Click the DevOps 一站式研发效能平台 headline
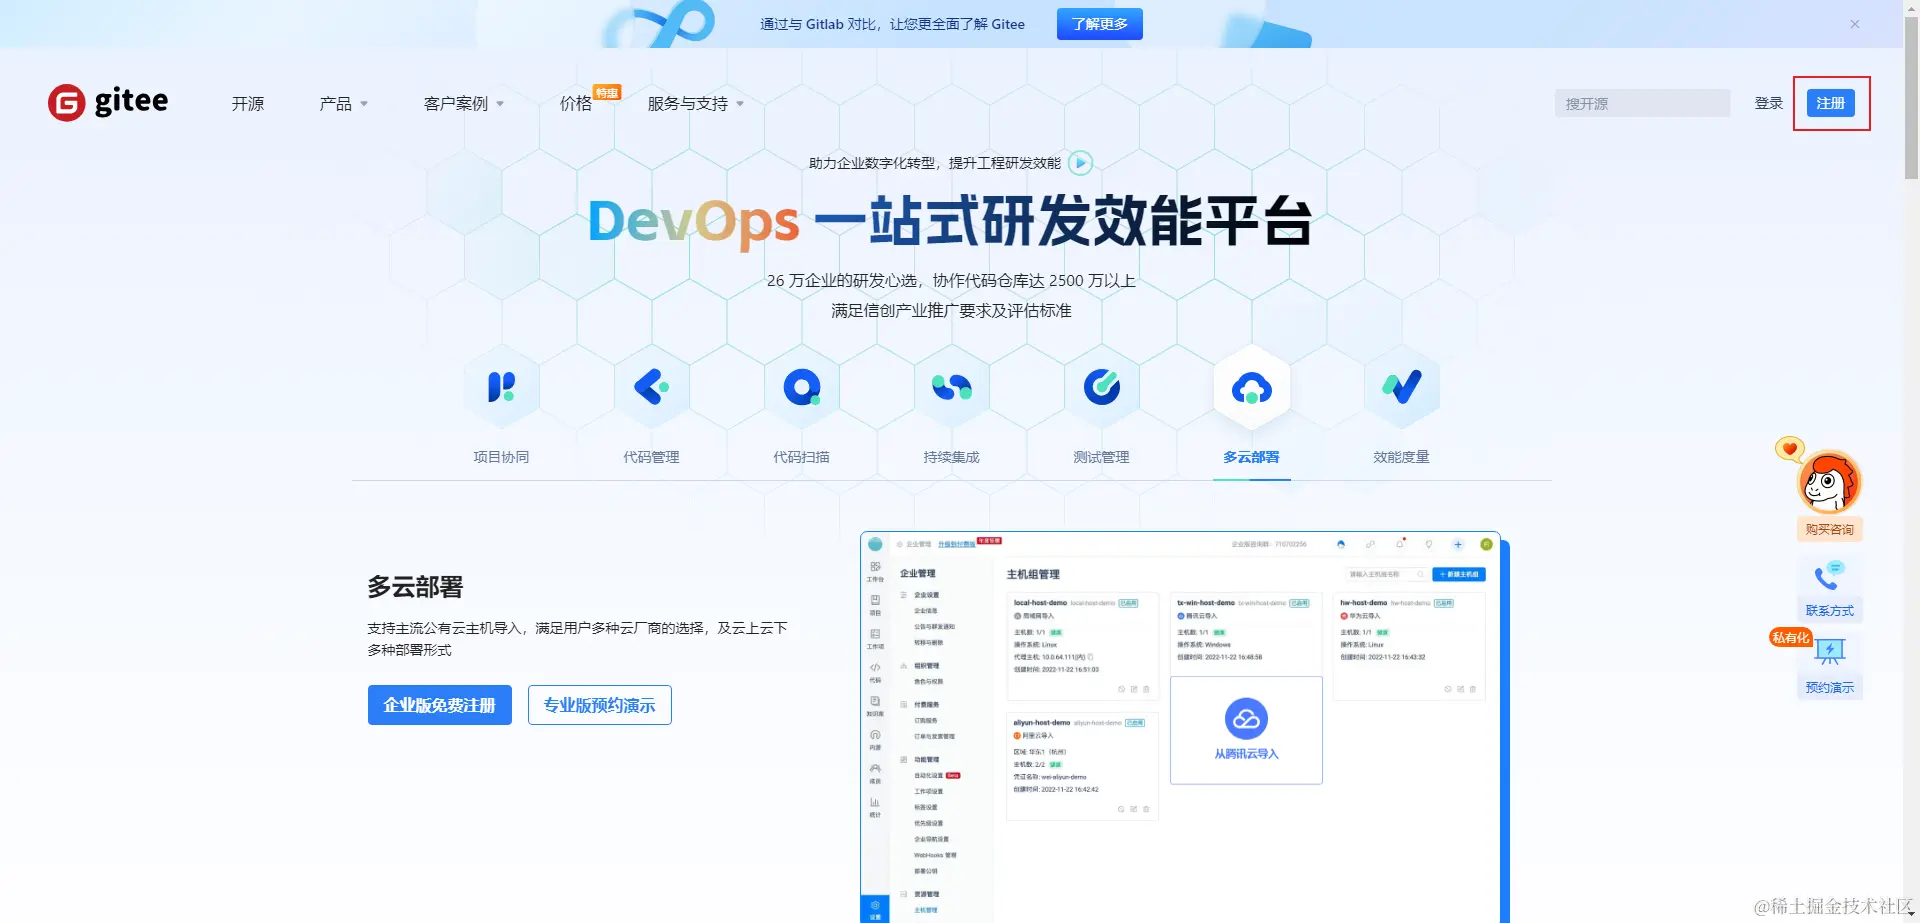 (x=950, y=221)
